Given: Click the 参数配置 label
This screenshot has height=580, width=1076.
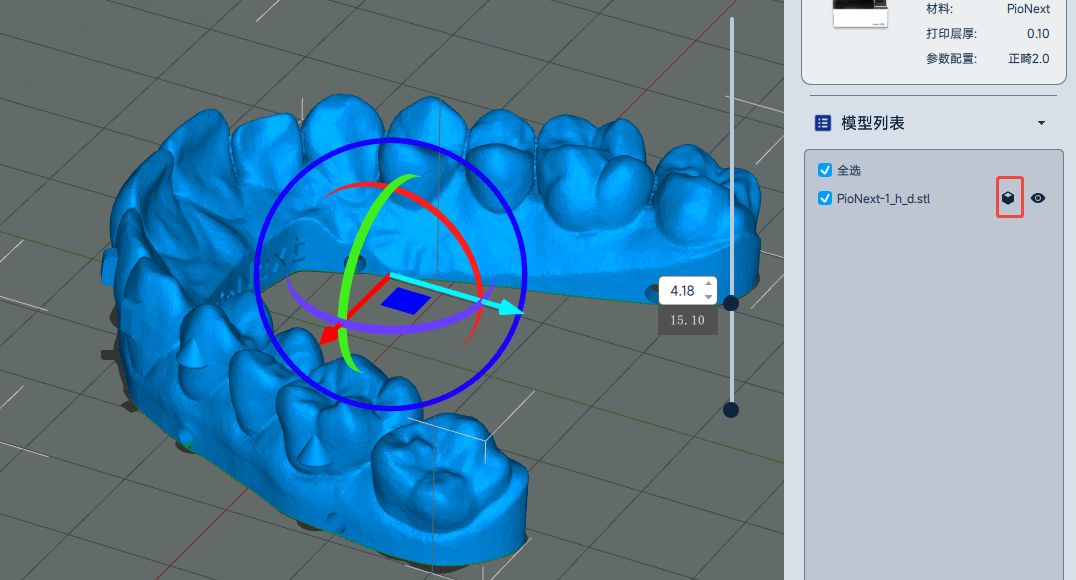Looking at the screenshot, I should click(951, 58).
